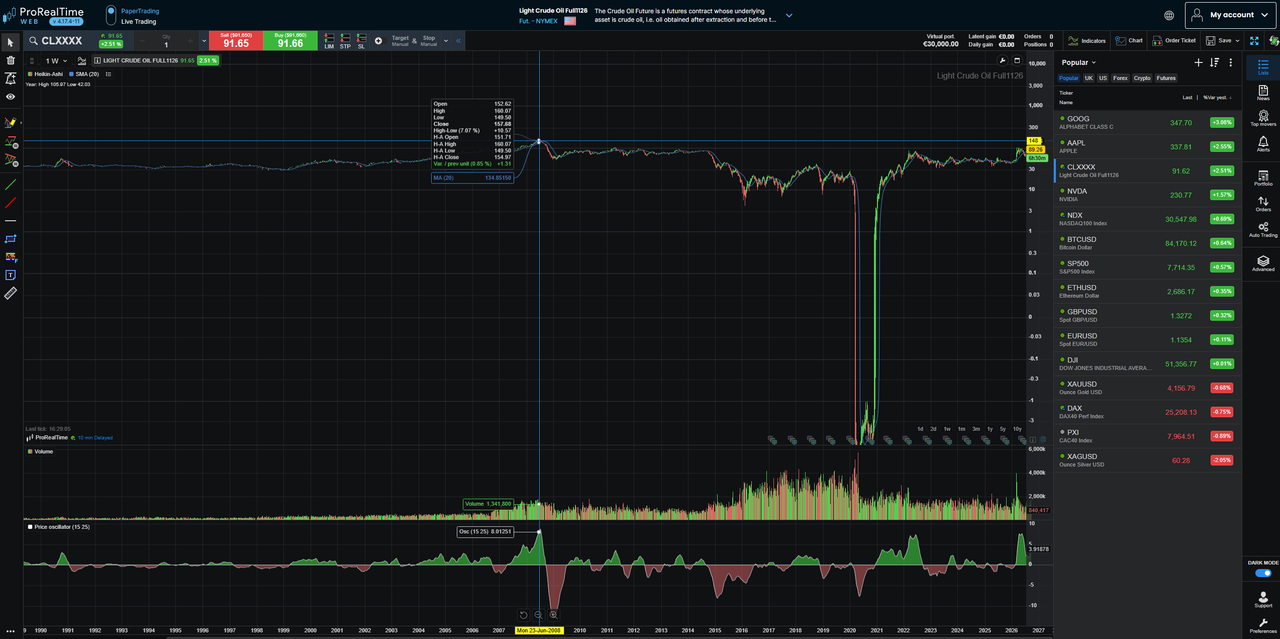Image resolution: width=1280 pixels, height=639 pixels.
Task: Select the Forex list tab
Action: [1120, 78]
